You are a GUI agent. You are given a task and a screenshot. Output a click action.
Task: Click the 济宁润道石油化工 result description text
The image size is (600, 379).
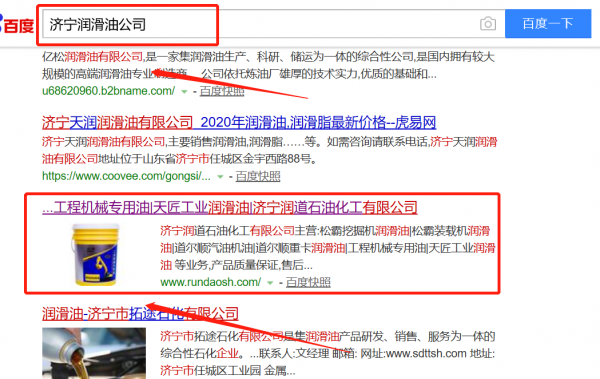click(x=328, y=248)
